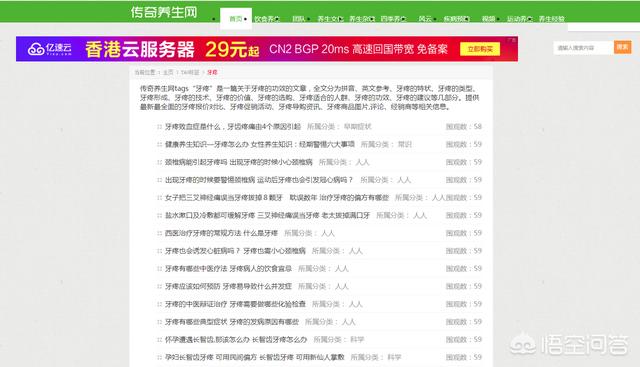Image resolution: width=640 pixels, height=367 pixels.
Task: Open article 牙疼应该如何预防
Action: coord(228,286)
